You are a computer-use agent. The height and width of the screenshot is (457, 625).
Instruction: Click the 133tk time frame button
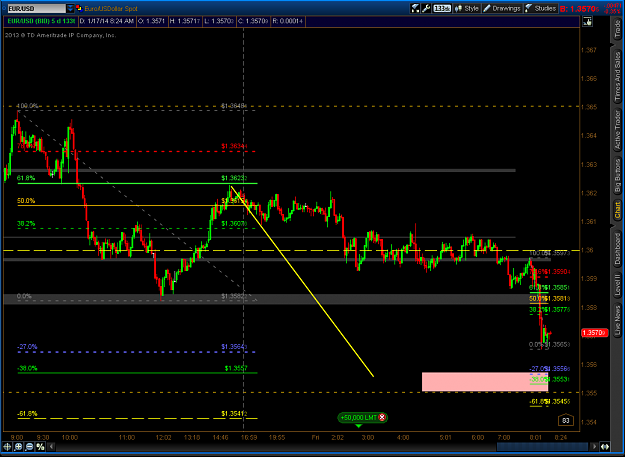point(442,8)
